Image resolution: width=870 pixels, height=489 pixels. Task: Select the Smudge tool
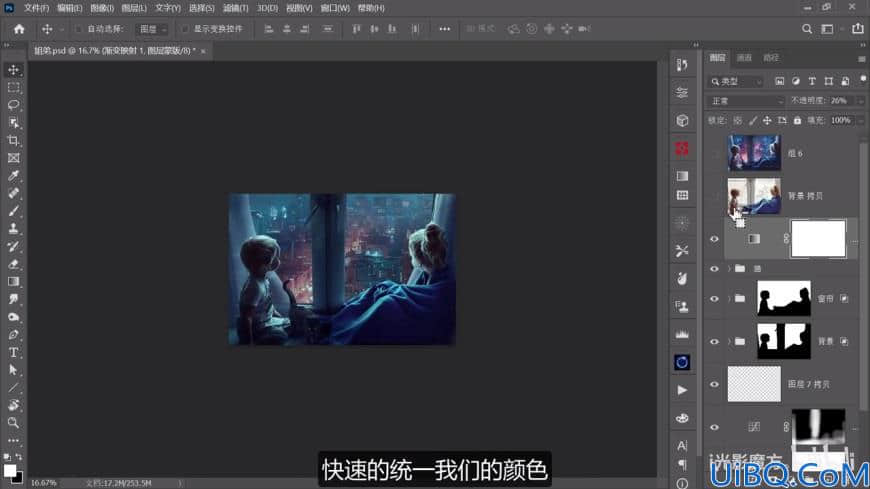click(13, 299)
